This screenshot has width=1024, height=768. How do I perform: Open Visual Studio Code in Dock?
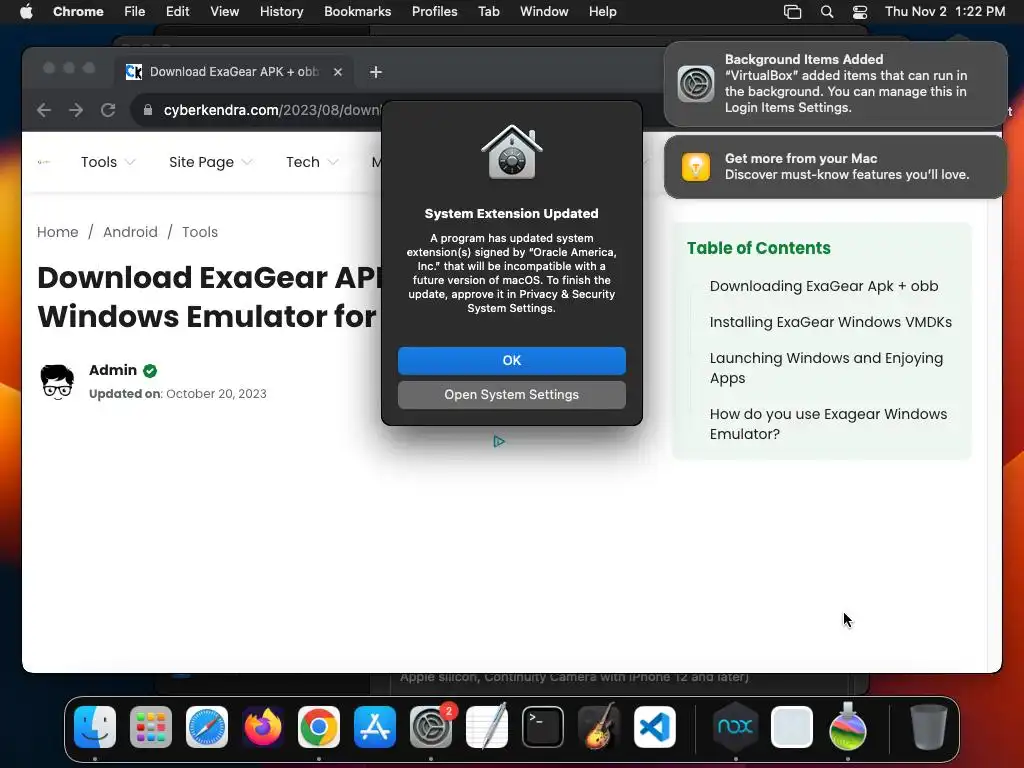[654, 727]
